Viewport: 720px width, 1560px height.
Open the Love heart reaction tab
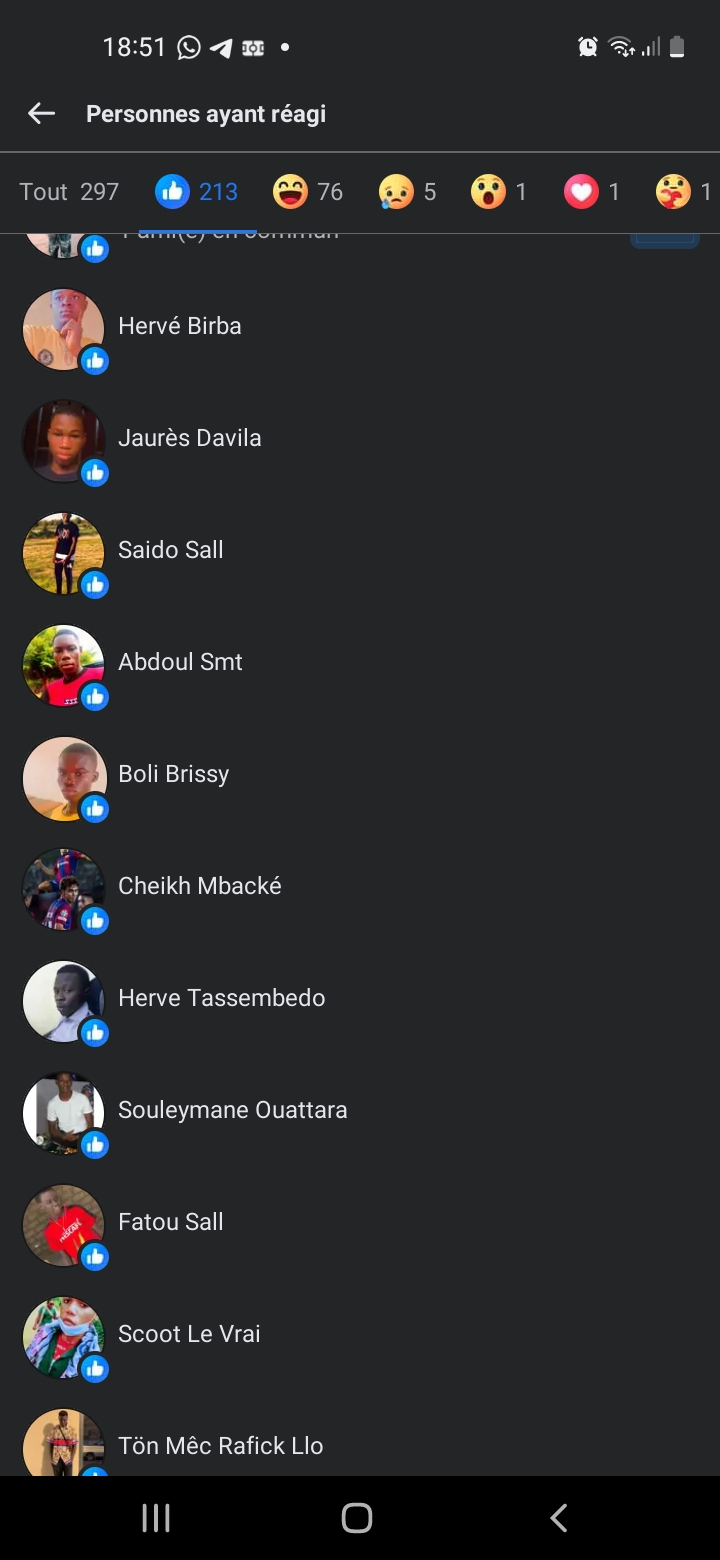(591, 191)
